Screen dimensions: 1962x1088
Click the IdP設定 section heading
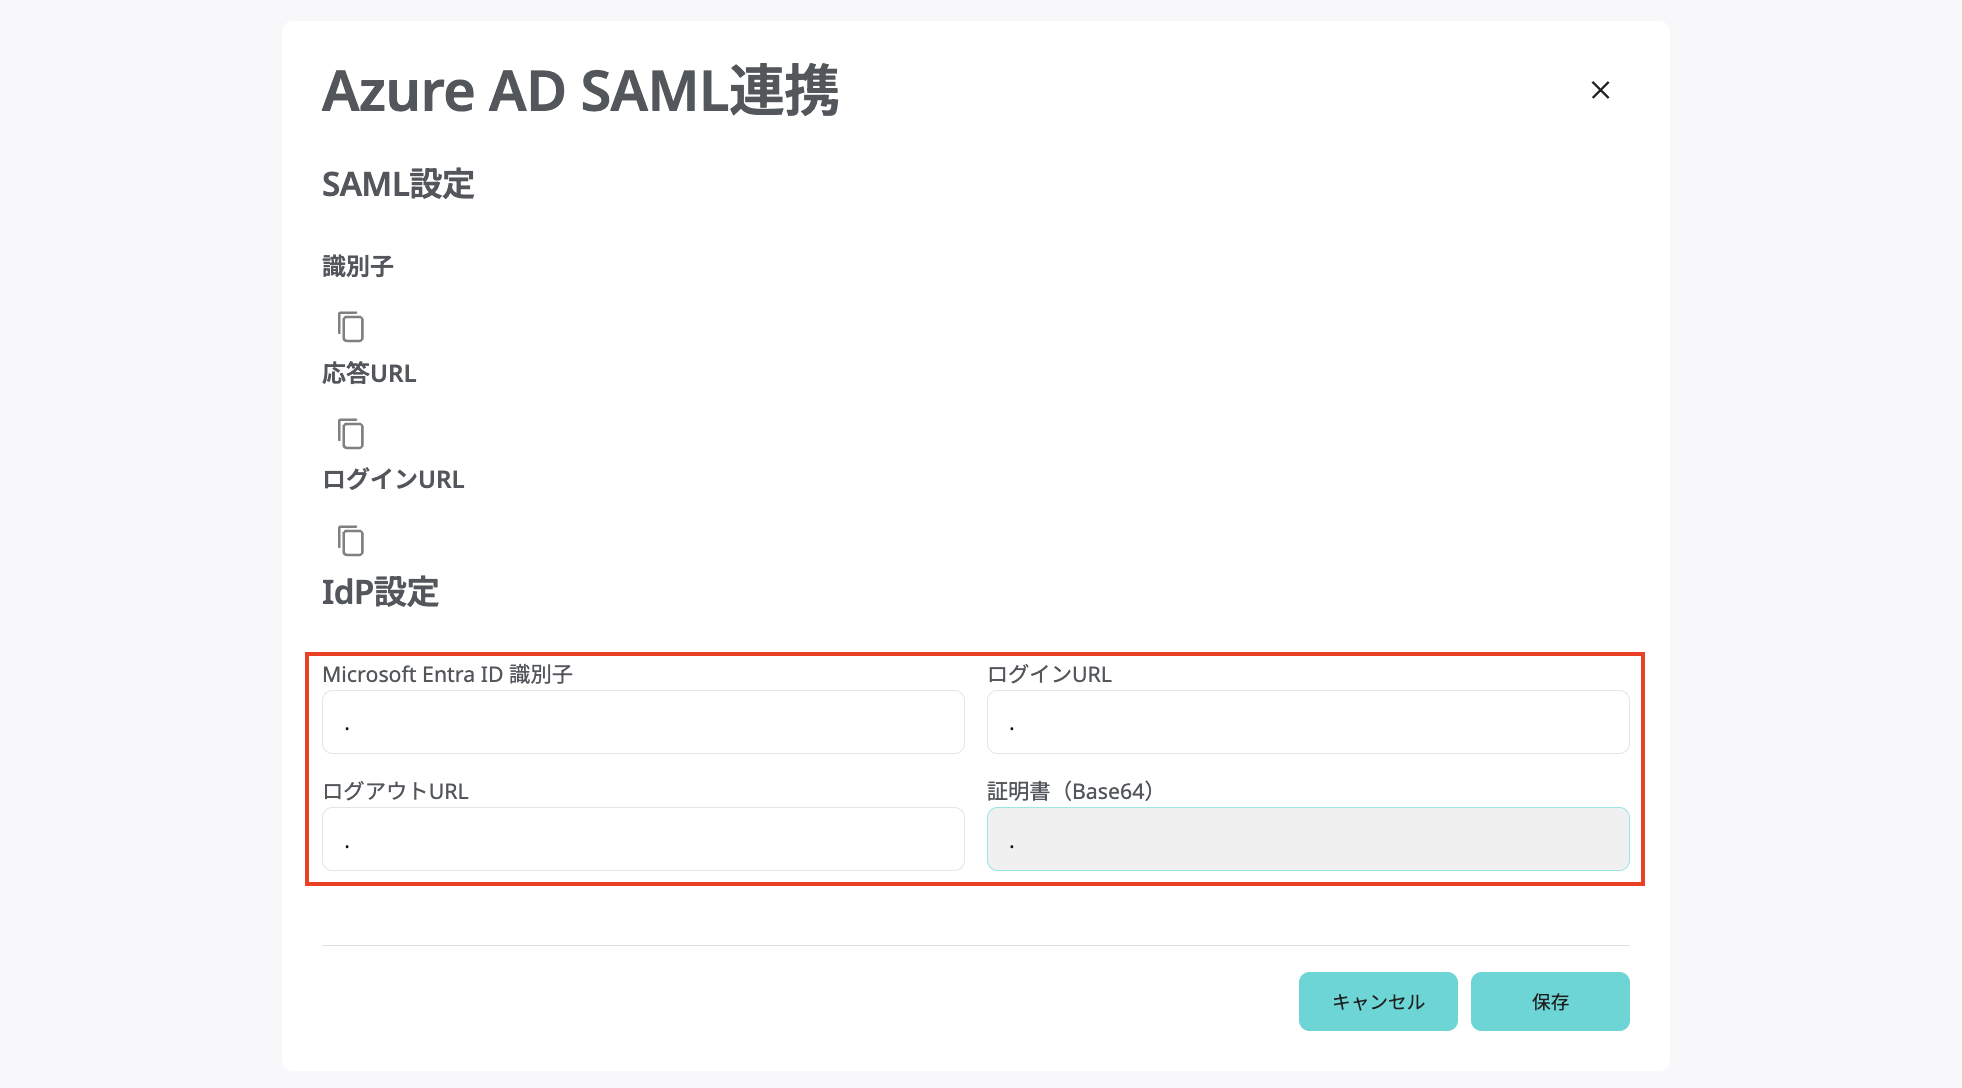tap(380, 592)
